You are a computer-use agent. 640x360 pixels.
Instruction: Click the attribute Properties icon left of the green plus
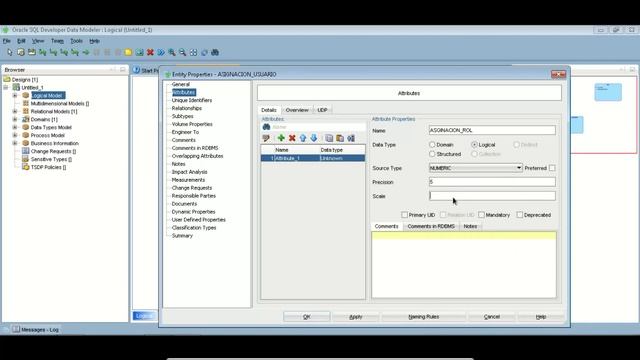coord(266,138)
